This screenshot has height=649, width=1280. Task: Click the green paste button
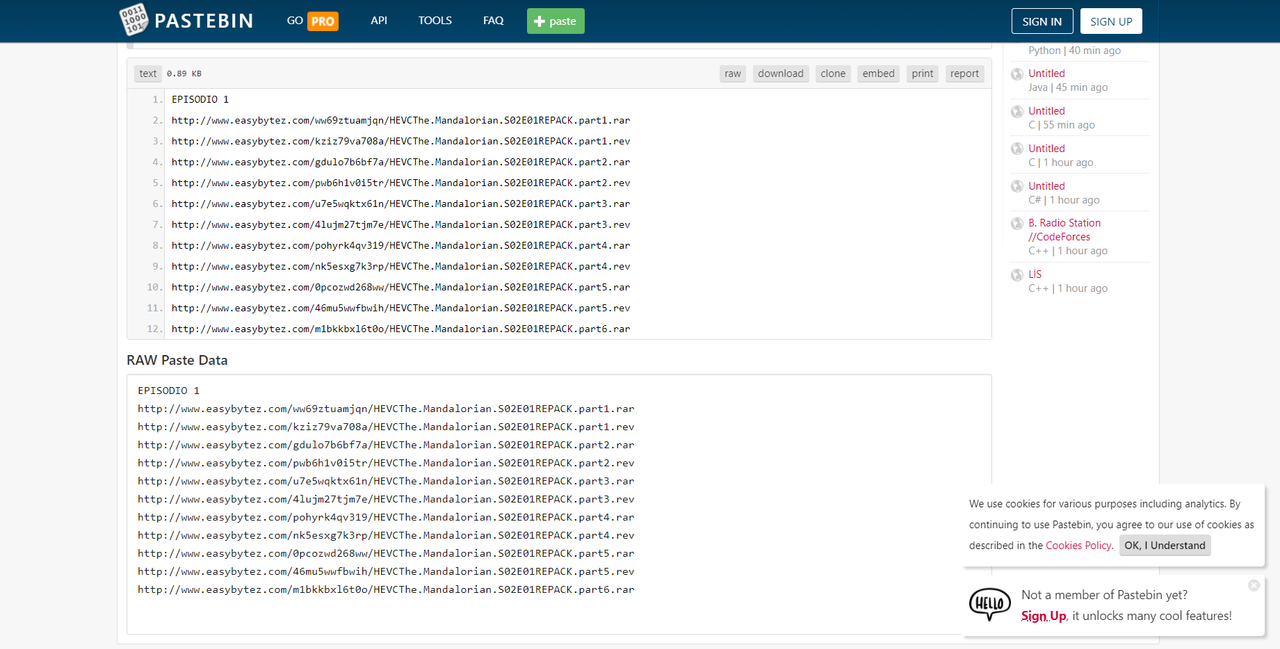[556, 21]
